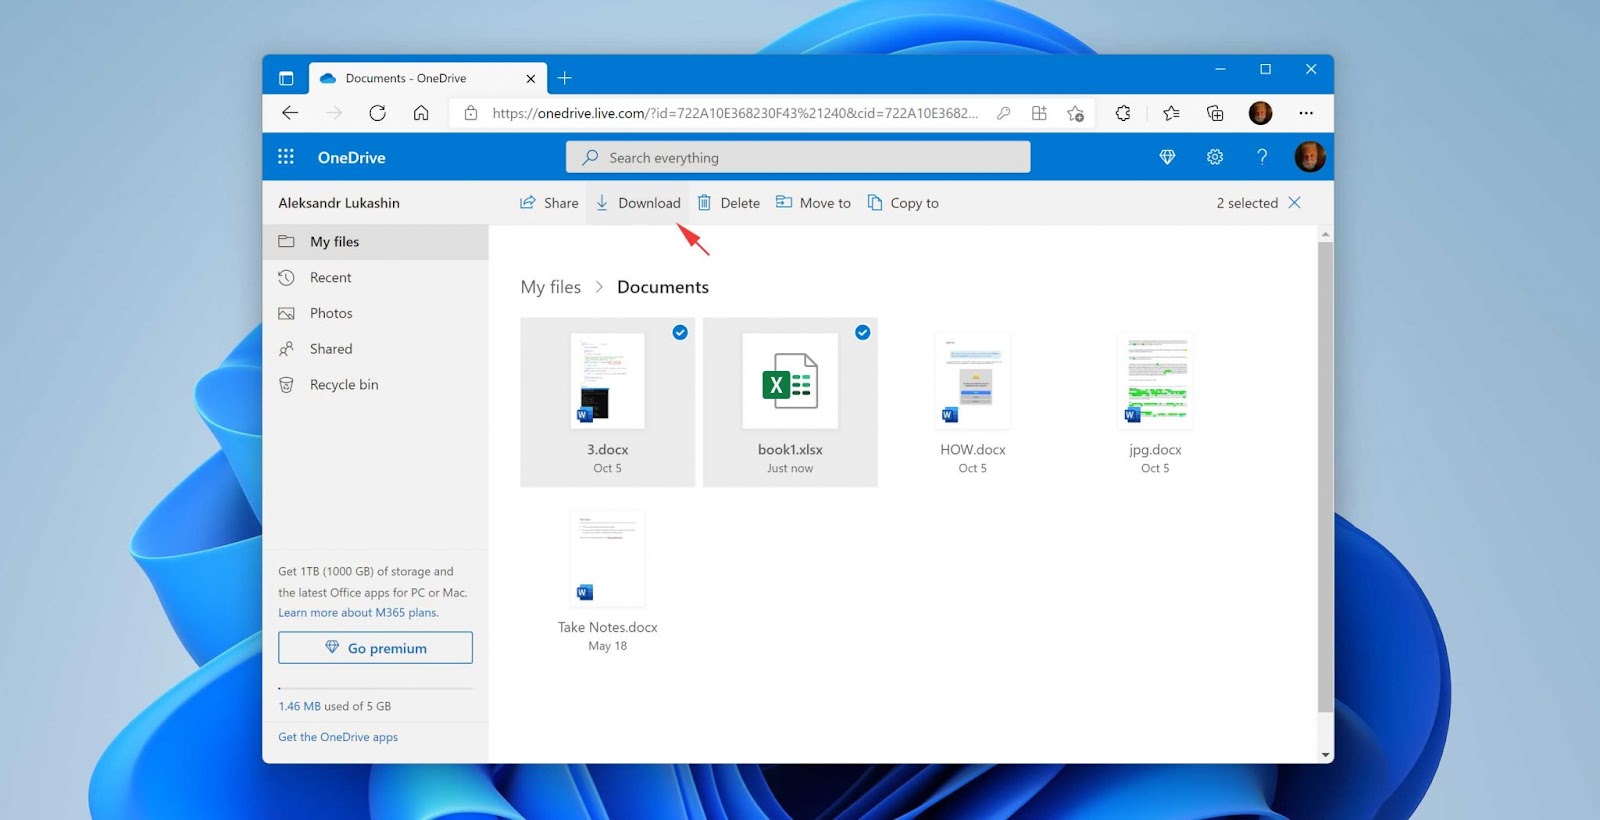The image size is (1600, 820).
Task: Click Get the OneDrive apps link
Action: [x=338, y=737]
